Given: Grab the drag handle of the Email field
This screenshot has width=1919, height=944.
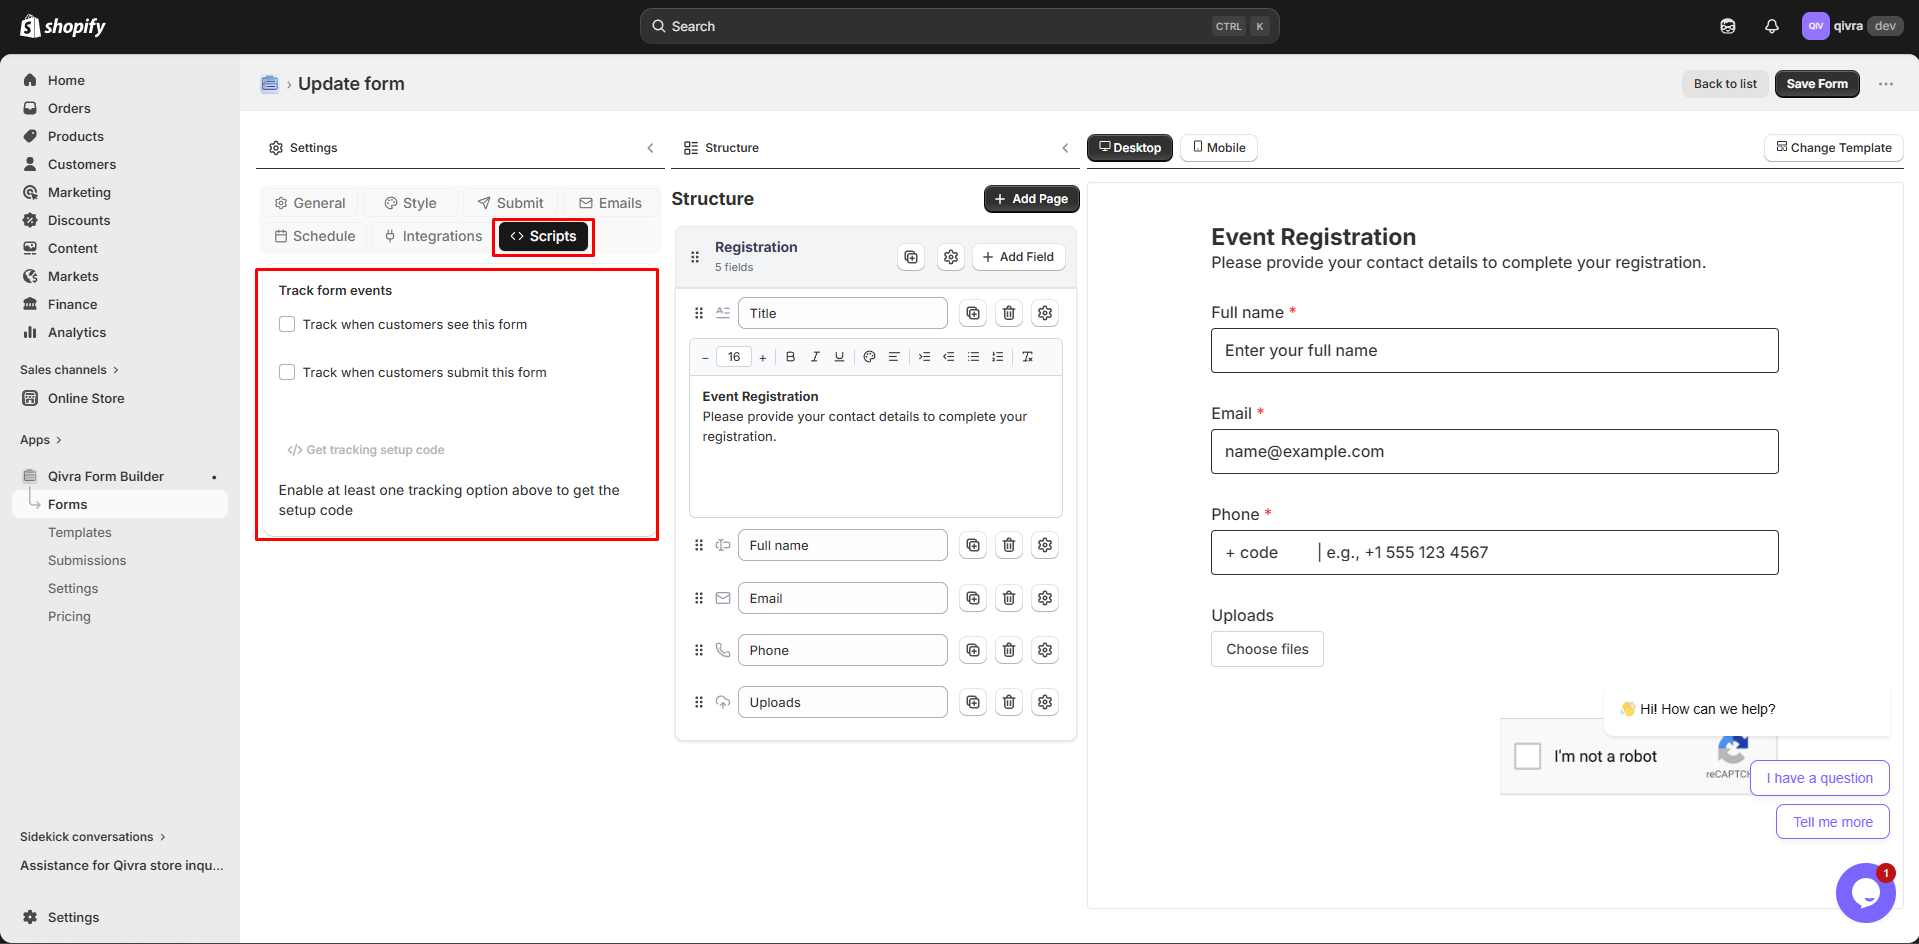Looking at the screenshot, I should pyautogui.click(x=699, y=598).
